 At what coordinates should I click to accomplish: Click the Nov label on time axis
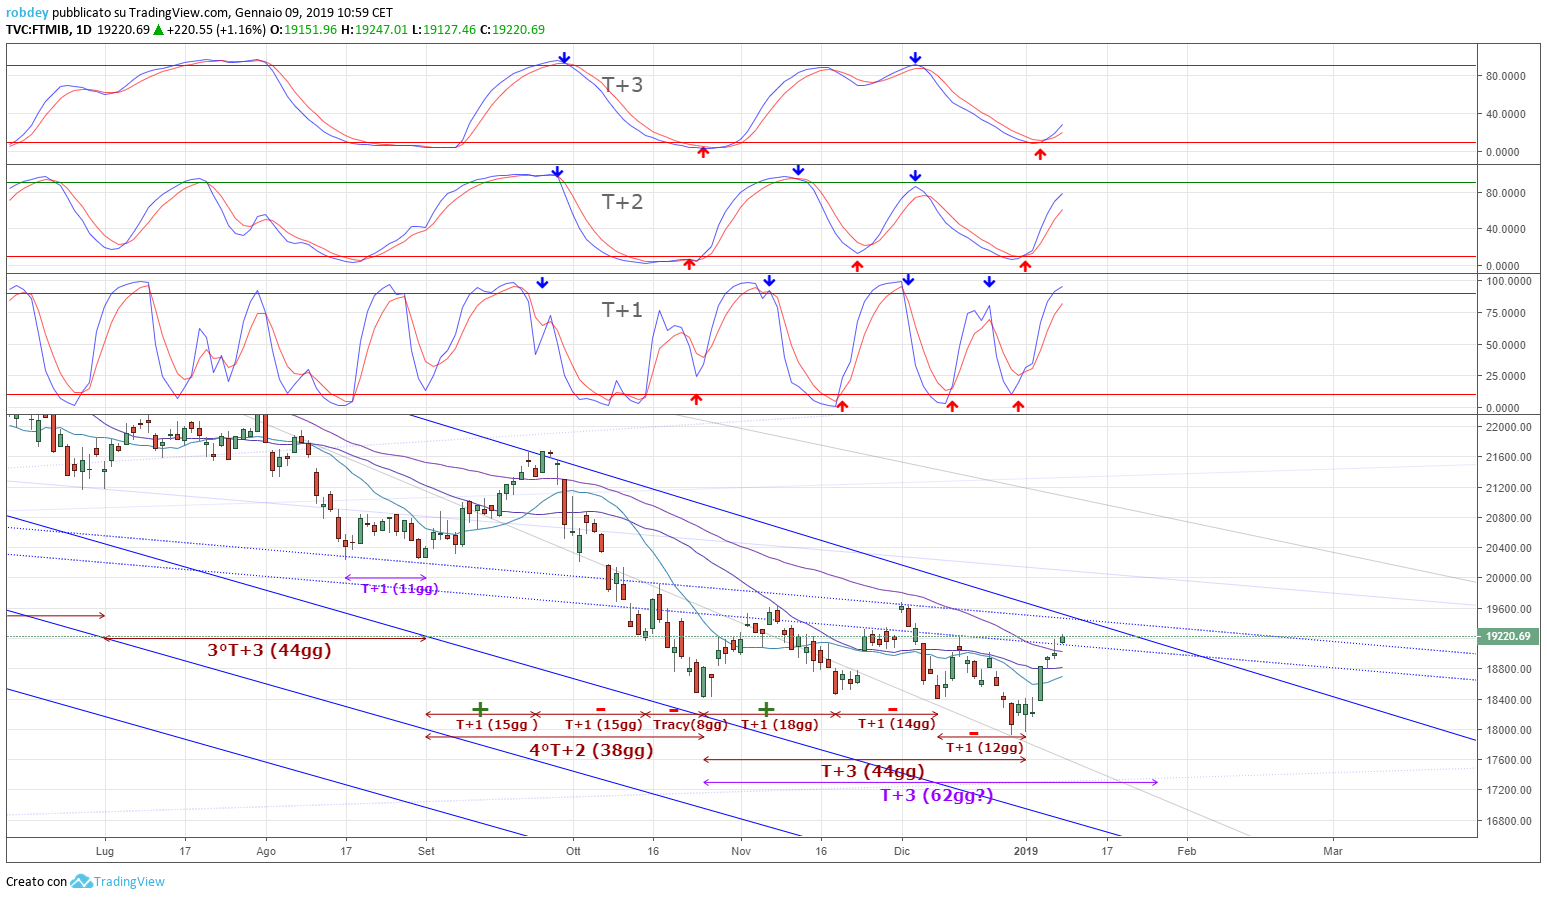(x=741, y=851)
